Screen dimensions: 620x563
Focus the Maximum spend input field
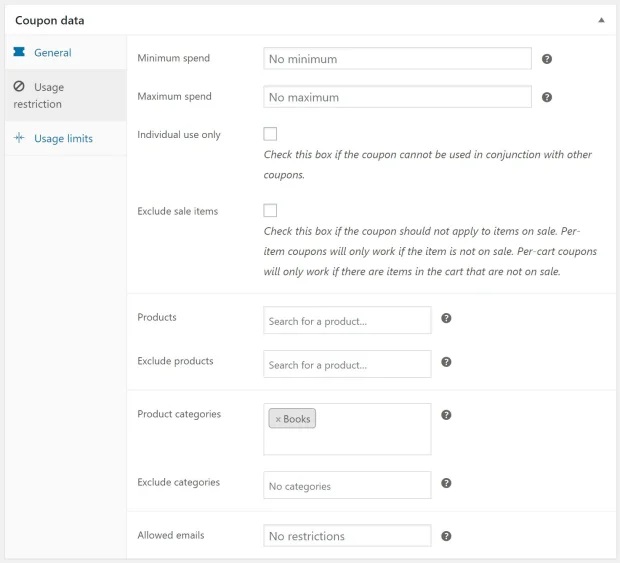tap(397, 97)
